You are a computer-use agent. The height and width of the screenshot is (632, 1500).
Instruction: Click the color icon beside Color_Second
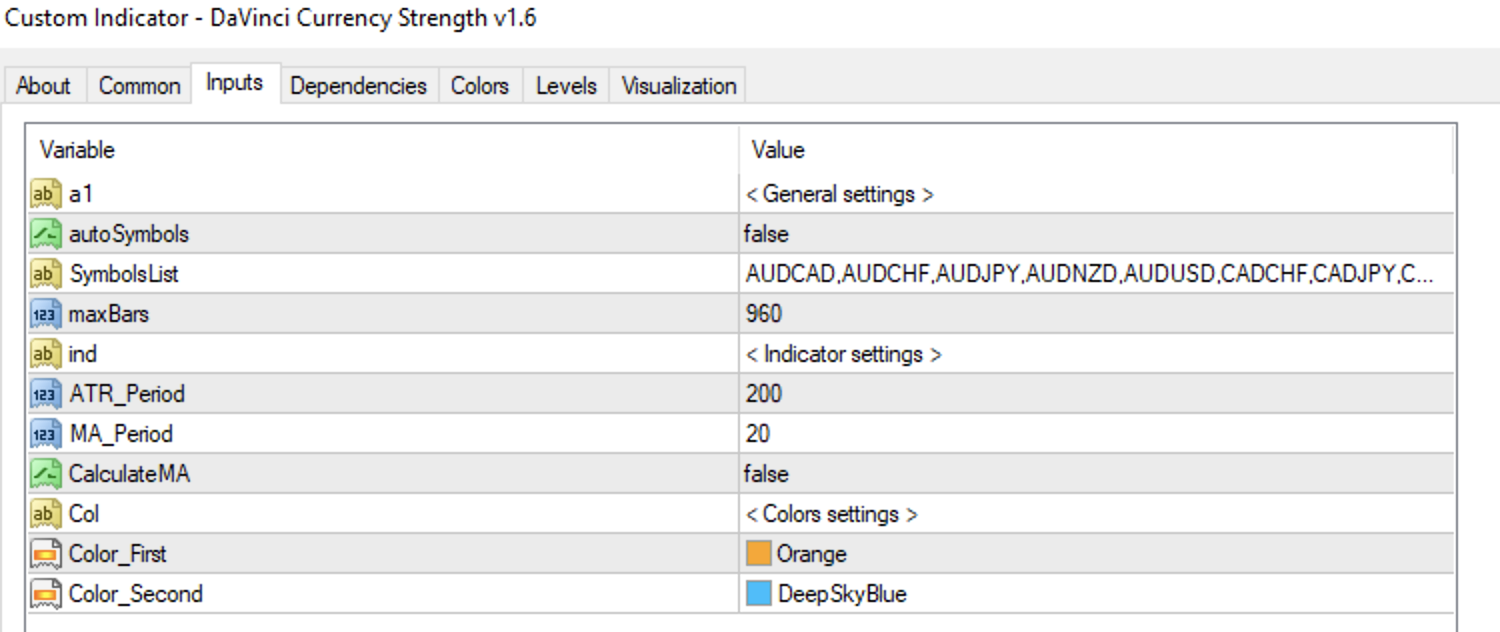pos(46,594)
